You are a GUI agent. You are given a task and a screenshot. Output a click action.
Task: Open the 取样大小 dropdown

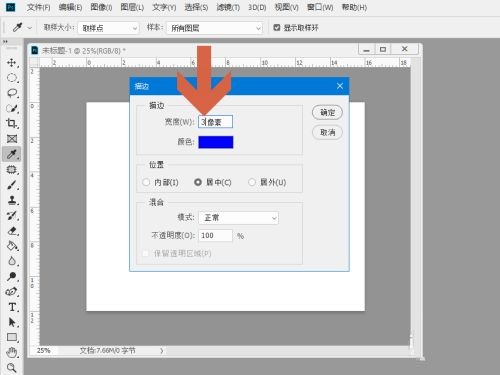point(108,28)
